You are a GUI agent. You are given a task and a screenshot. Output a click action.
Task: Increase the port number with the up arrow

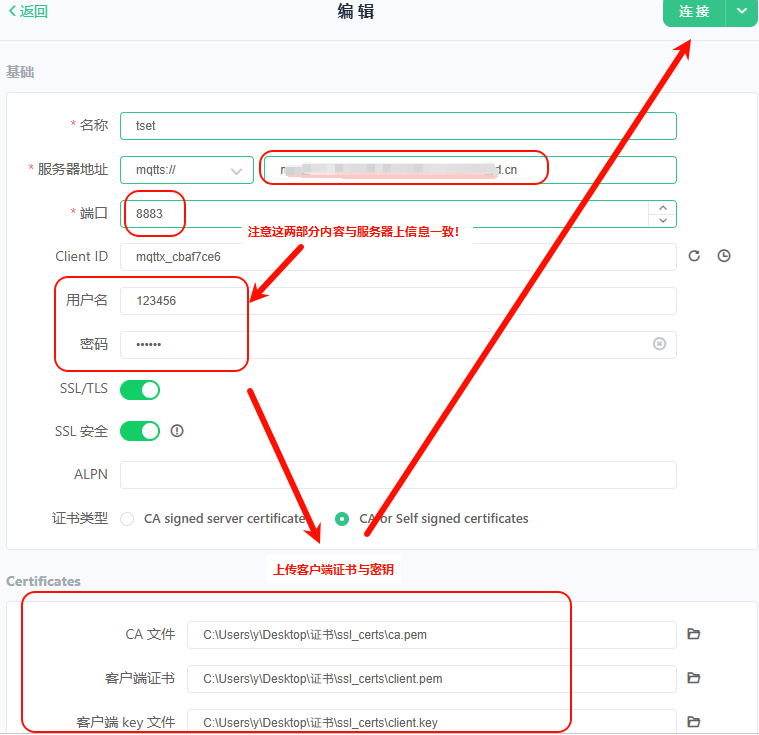click(662, 208)
